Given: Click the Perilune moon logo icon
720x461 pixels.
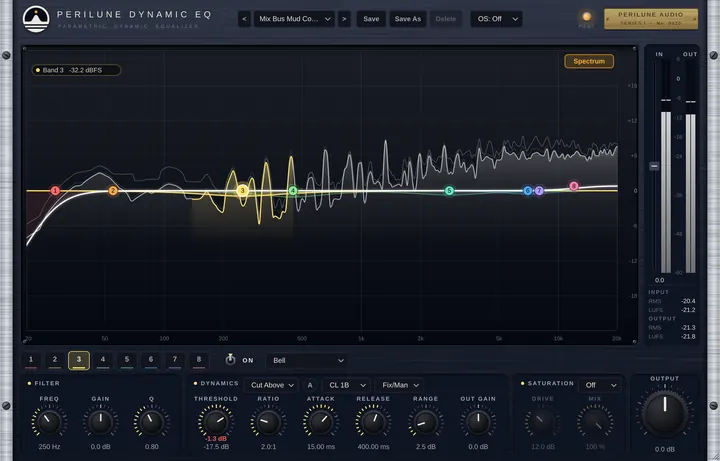Looking at the screenshot, I should click(x=36, y=19).
